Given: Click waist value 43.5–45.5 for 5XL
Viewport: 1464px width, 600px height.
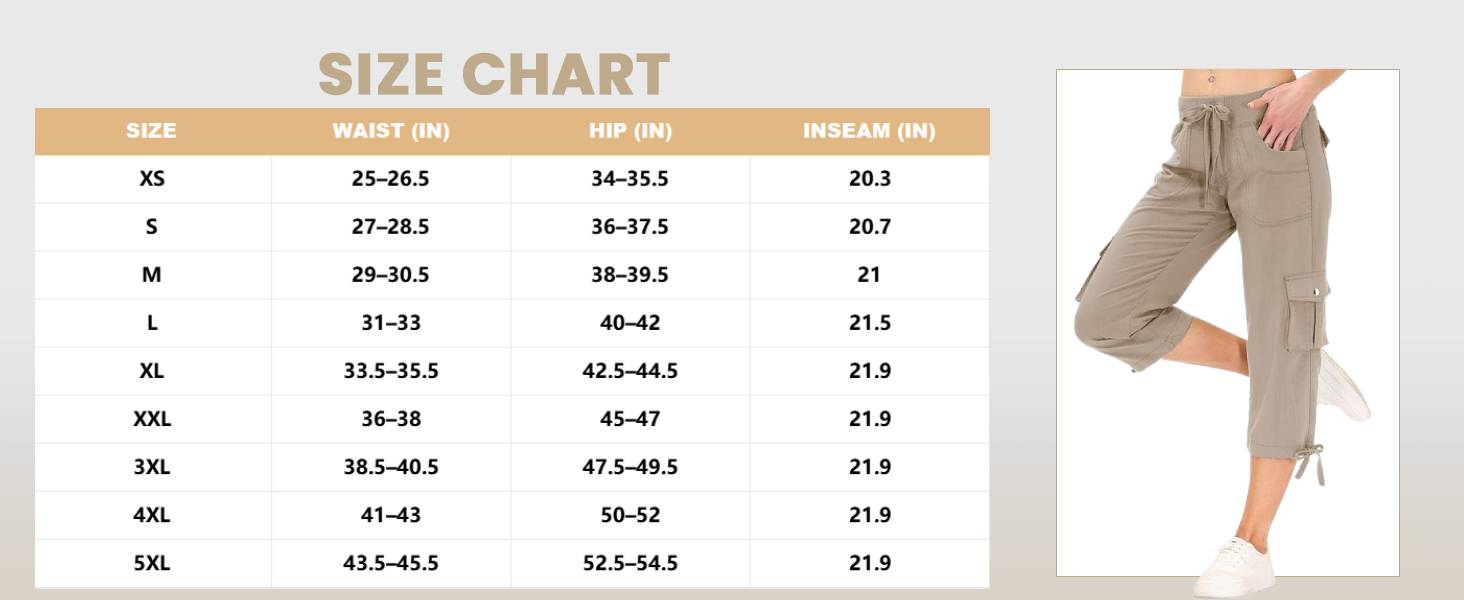Looking at the screenshot, I should pos(391,563).
